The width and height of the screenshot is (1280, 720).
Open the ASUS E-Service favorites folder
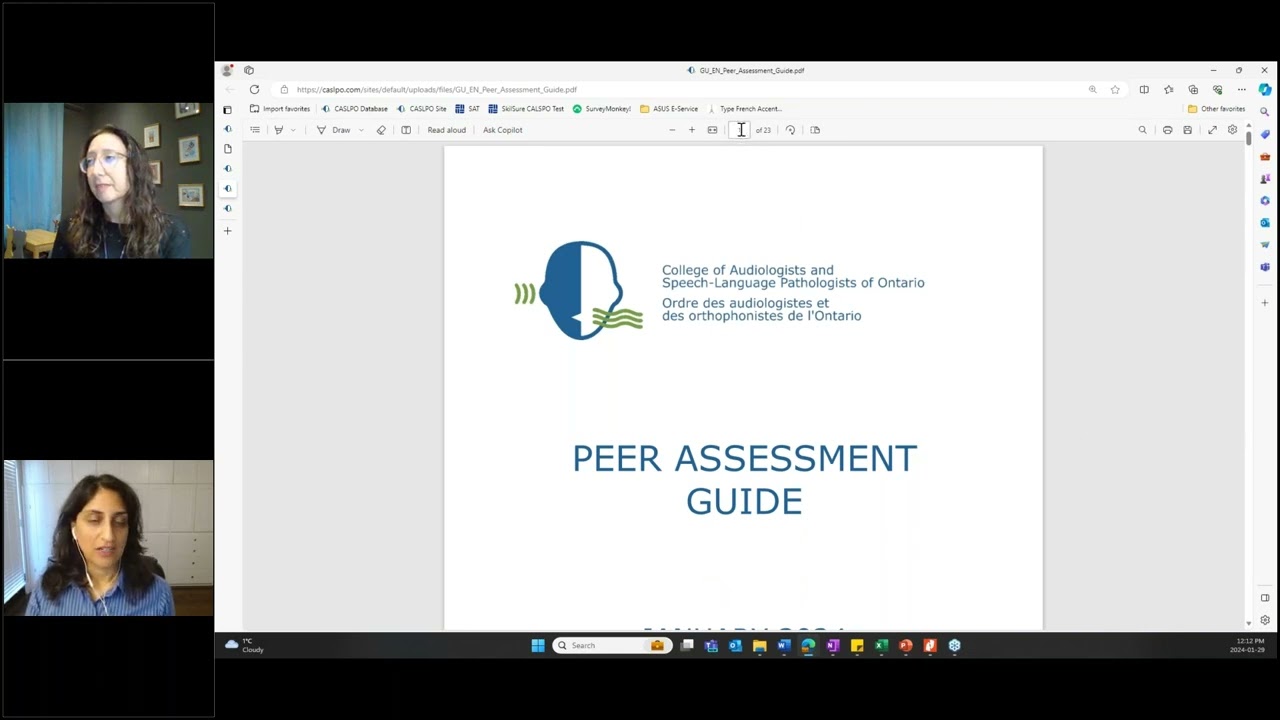(669, 109)
